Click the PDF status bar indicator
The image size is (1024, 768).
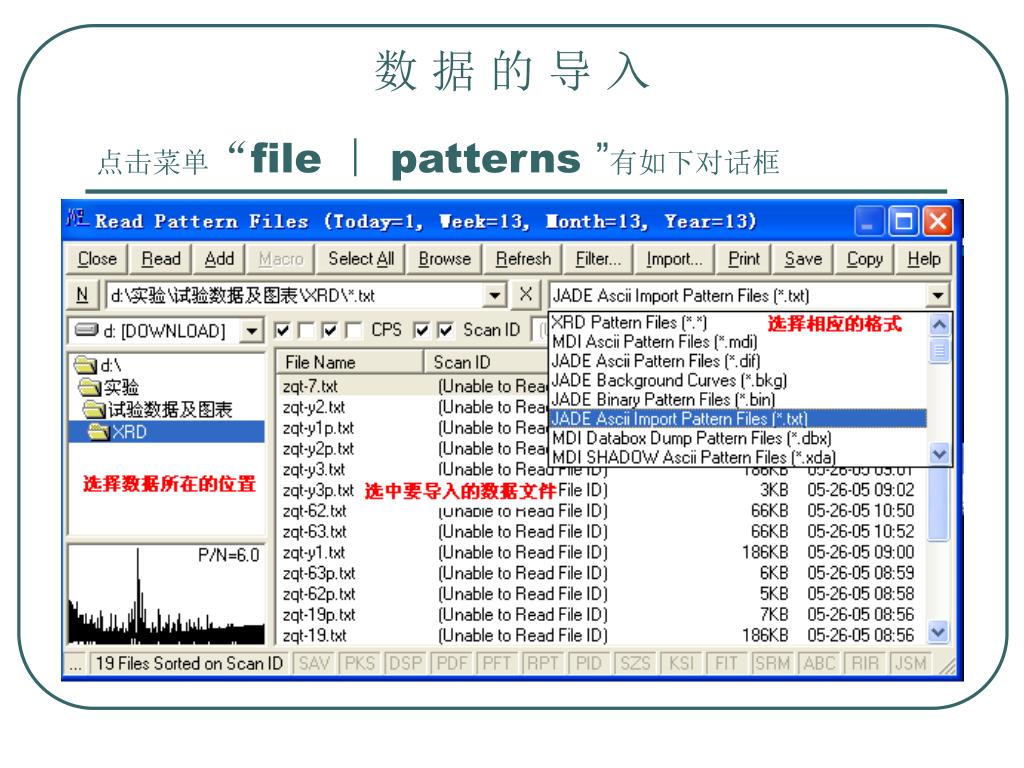coord(452,664)
